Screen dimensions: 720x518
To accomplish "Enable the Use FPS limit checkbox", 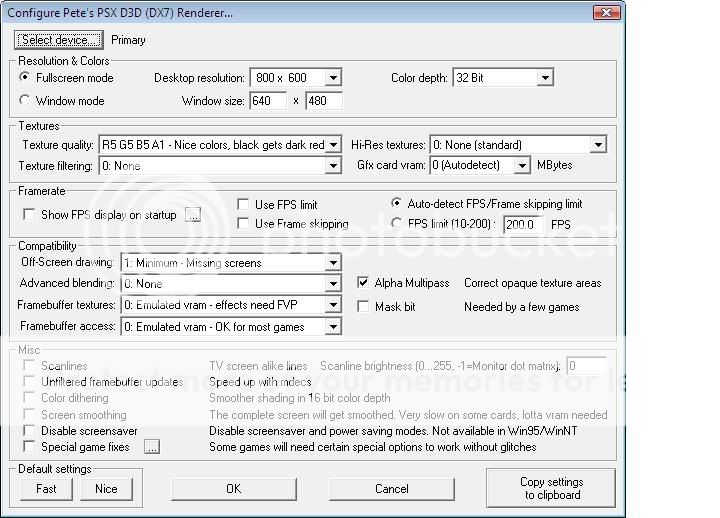I will tap(243, 205).
